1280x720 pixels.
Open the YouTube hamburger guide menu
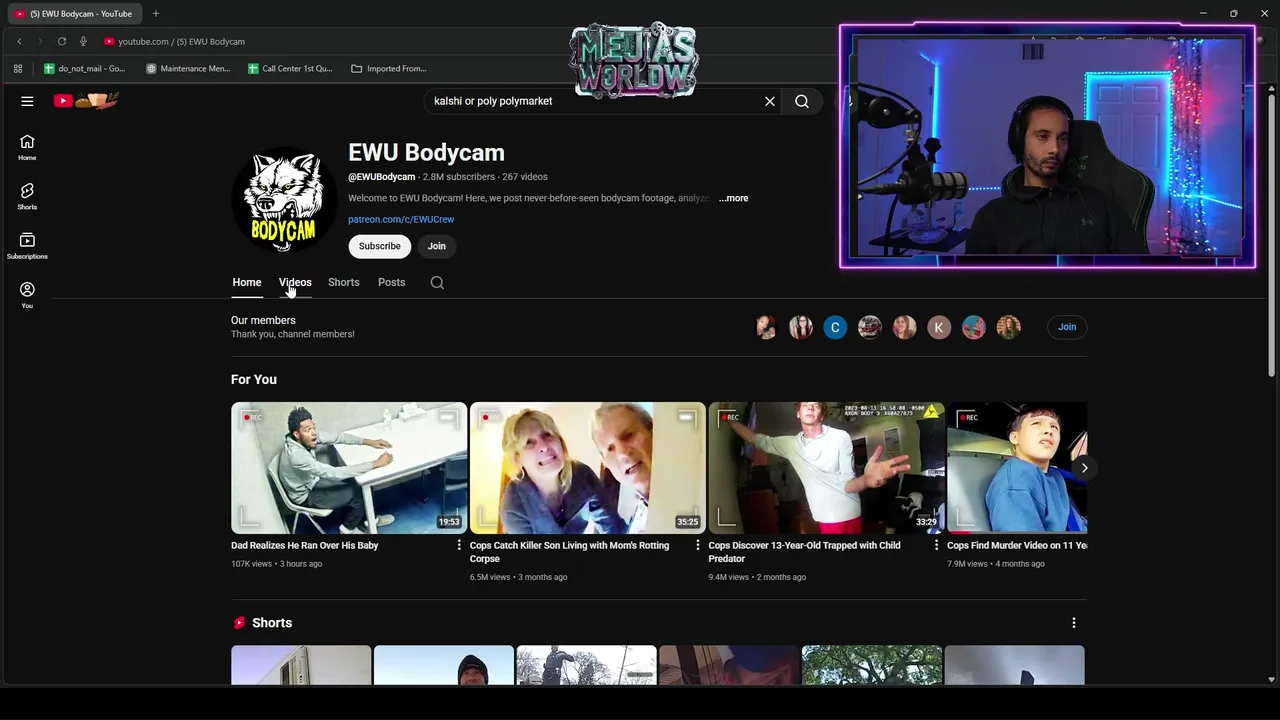(27, 101)
